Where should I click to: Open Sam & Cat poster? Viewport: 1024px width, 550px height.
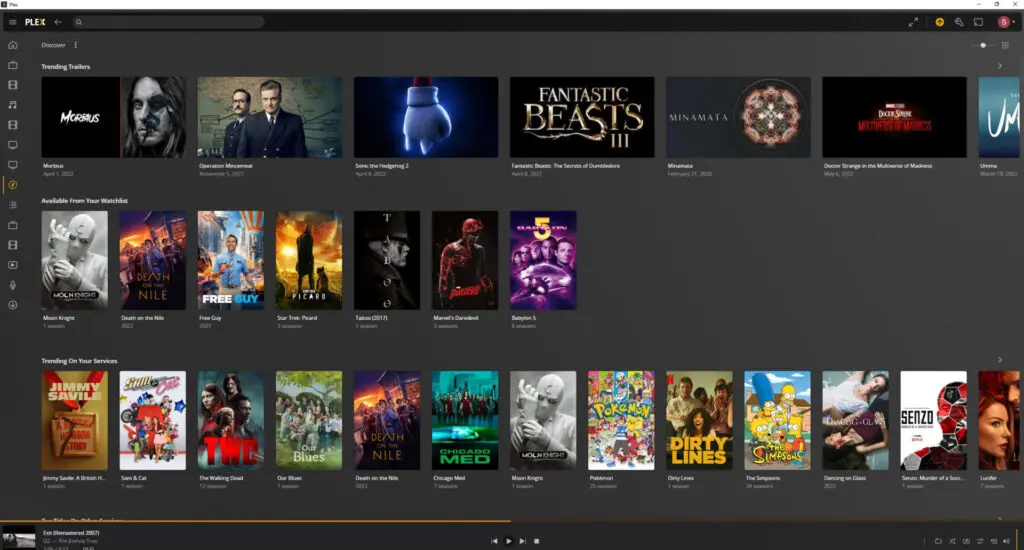[153, 420]
